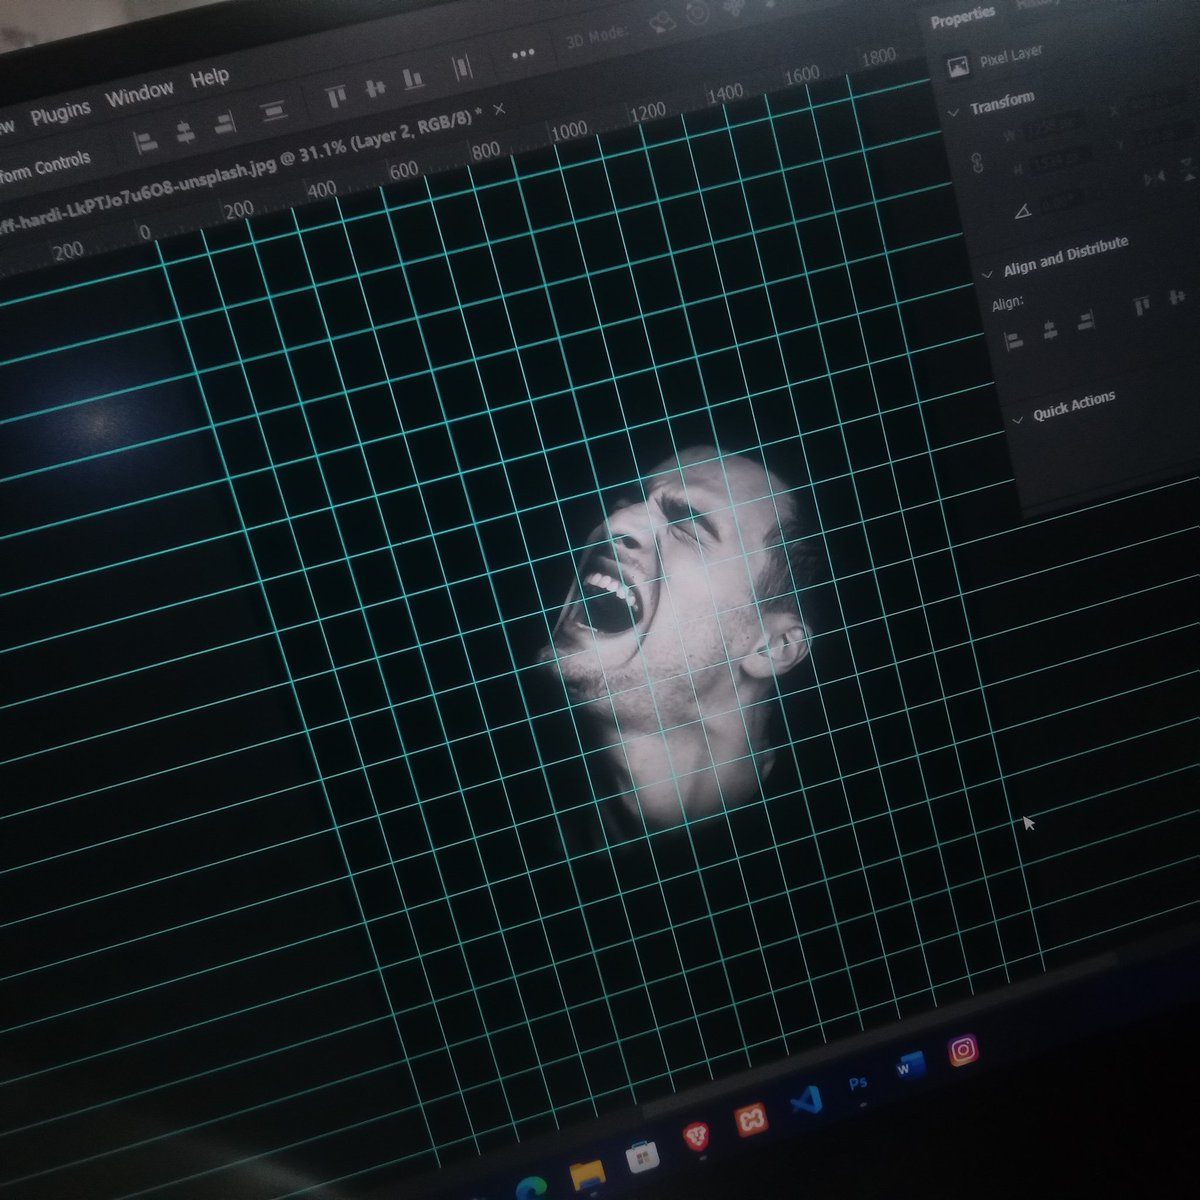
Task: Click the width W field in Transform
Action: click(x=1056, y=125)
